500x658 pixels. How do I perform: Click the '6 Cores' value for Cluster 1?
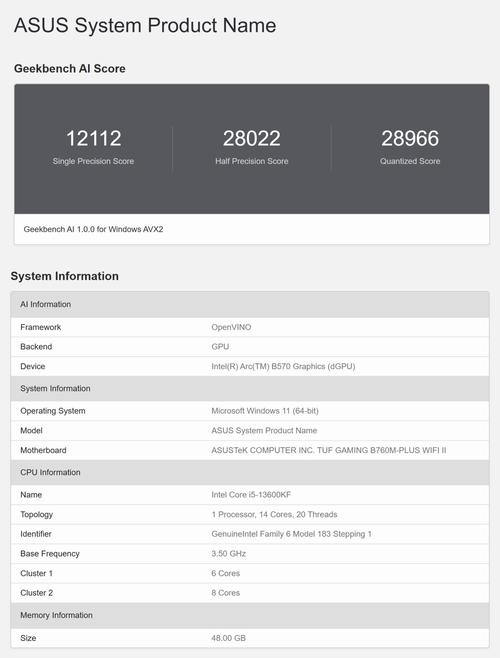[225, 574]
